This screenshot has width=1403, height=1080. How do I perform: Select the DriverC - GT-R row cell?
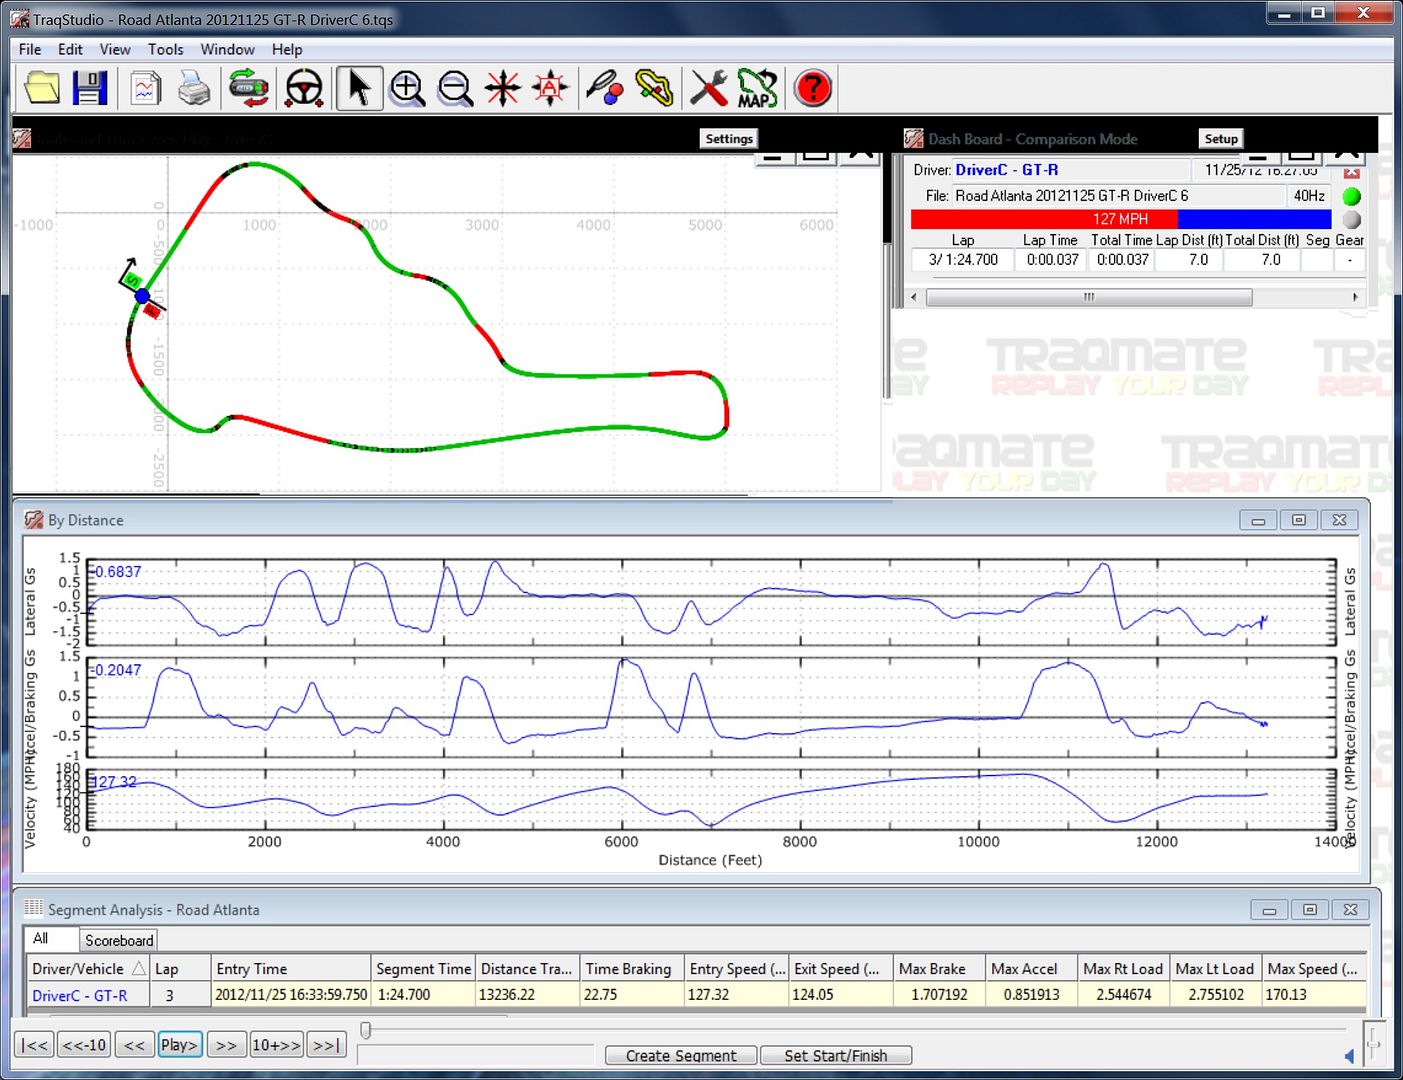click(x=88, y=995)
